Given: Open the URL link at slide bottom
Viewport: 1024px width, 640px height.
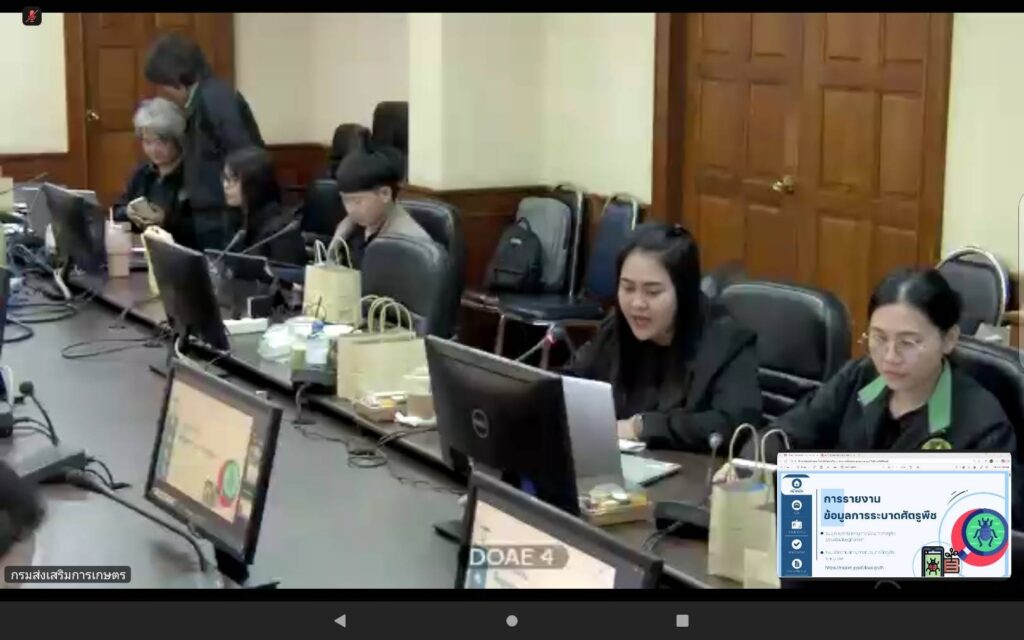Looking at the screenshot, I should [855, 568].
